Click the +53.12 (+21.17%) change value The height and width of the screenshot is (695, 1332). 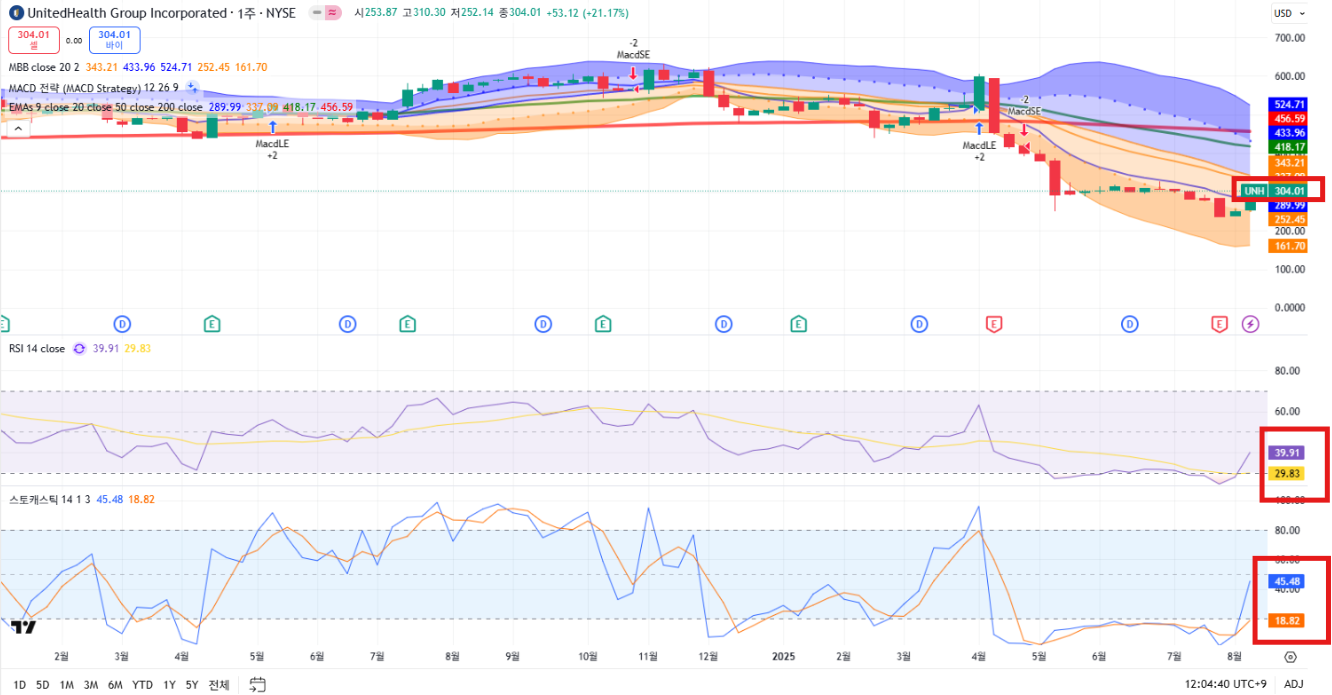[x=587, y=13]
